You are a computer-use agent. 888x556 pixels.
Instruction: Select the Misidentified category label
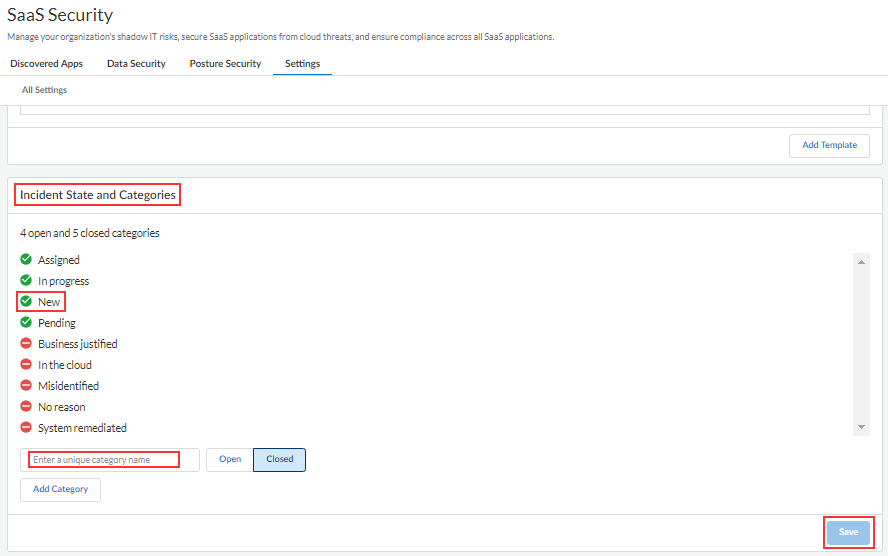coord(69,386)
